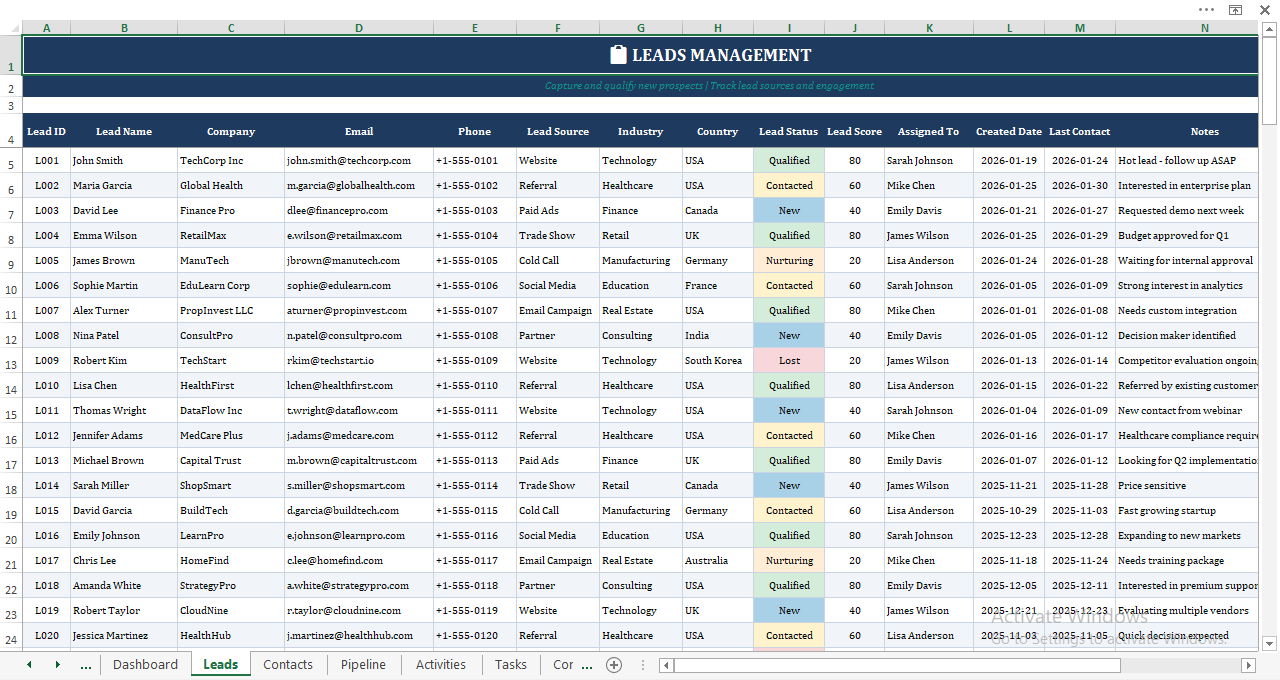The image size is (1280, 680).
Task: Select the Australia country cell
Action: (x=717, y=560)
